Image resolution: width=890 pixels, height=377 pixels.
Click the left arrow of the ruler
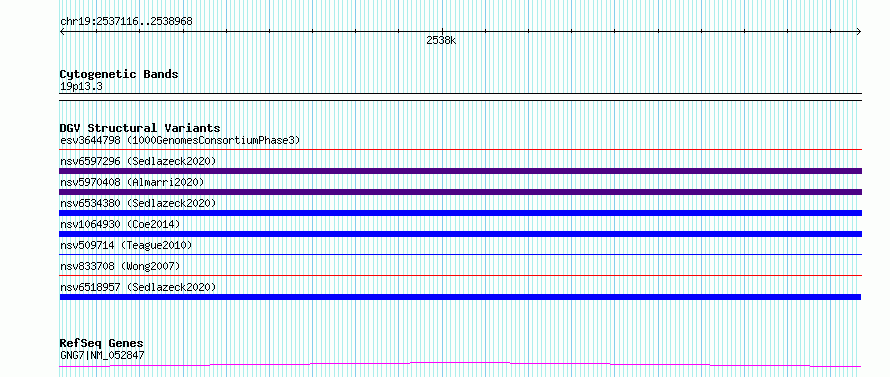(x=62, y=32)
